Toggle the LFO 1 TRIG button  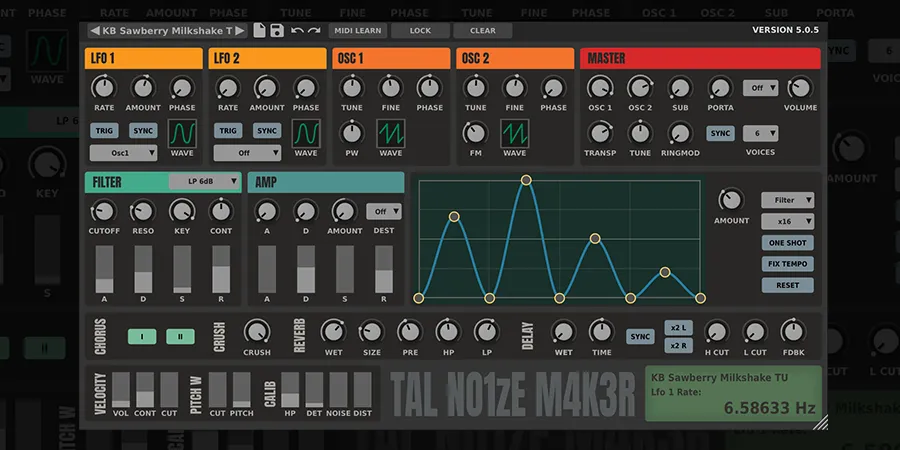click(104, 131)
